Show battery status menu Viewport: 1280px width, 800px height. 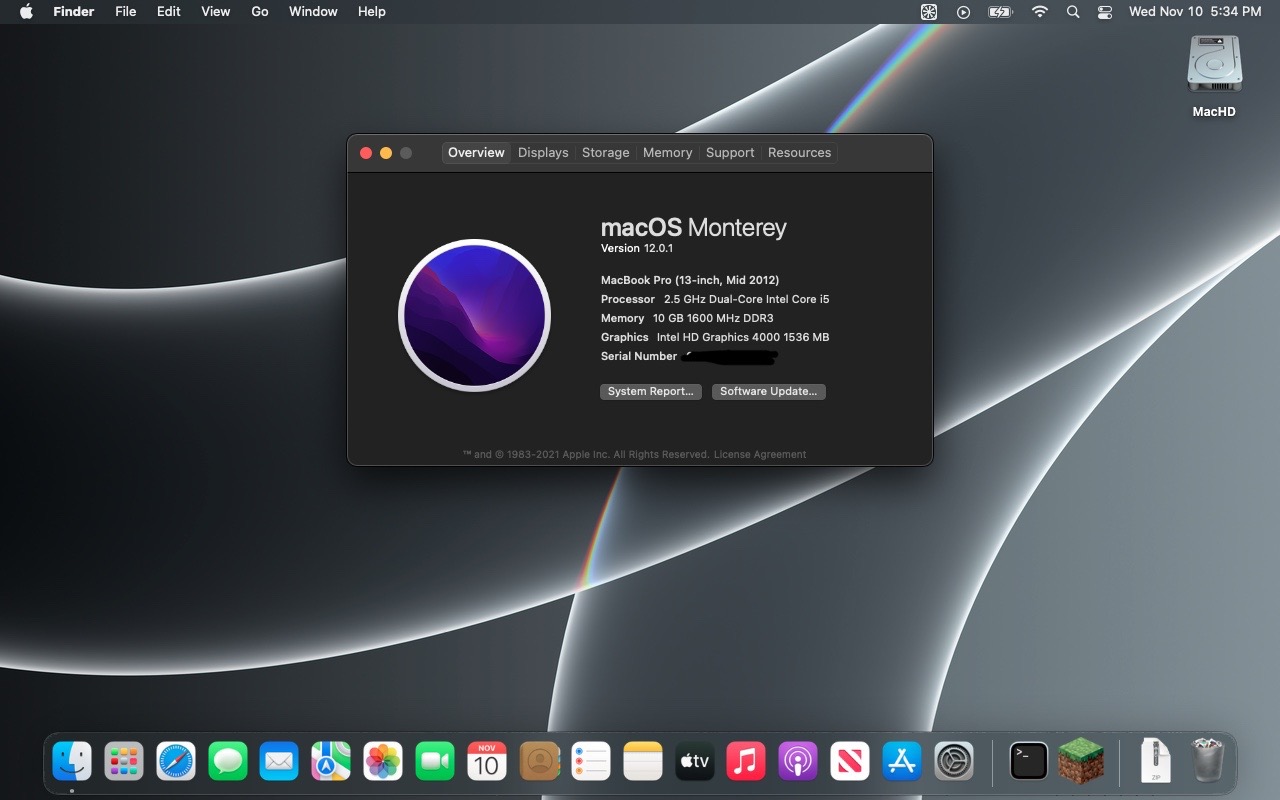tap(1000, 12)
